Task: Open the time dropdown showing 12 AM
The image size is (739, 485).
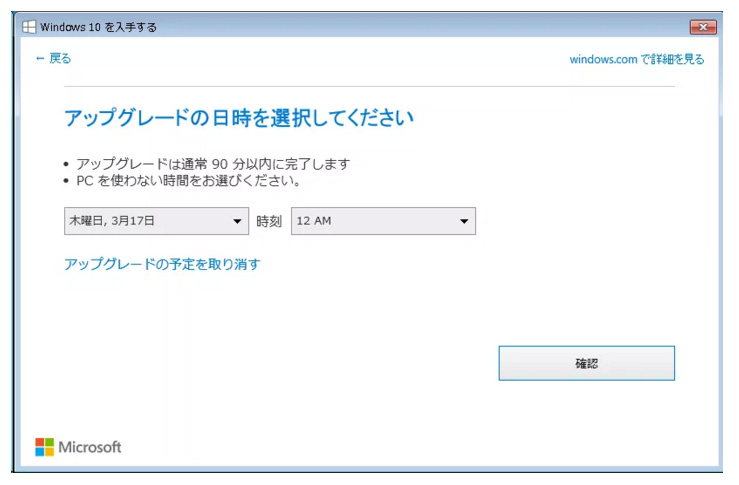Action: (383, 221)
